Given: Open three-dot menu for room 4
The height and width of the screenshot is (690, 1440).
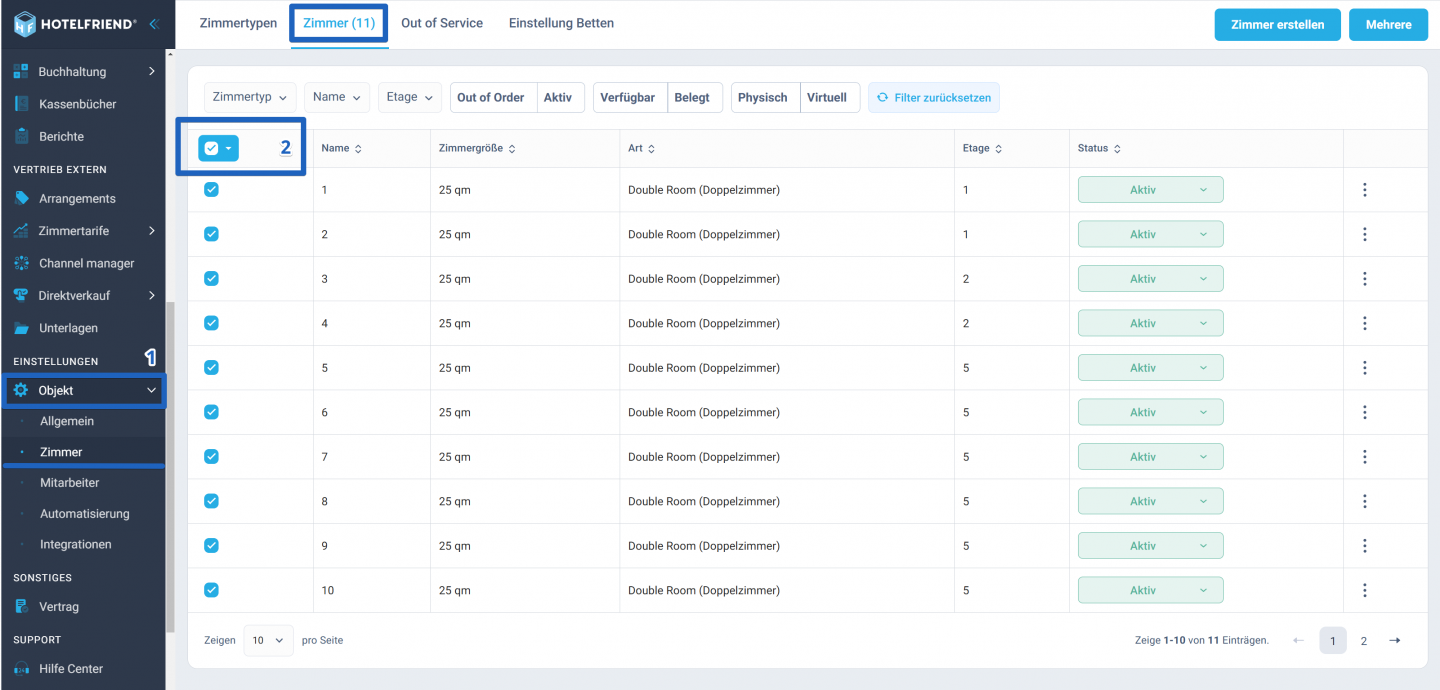Looking at the screenshot, I should pos(1365,323).
